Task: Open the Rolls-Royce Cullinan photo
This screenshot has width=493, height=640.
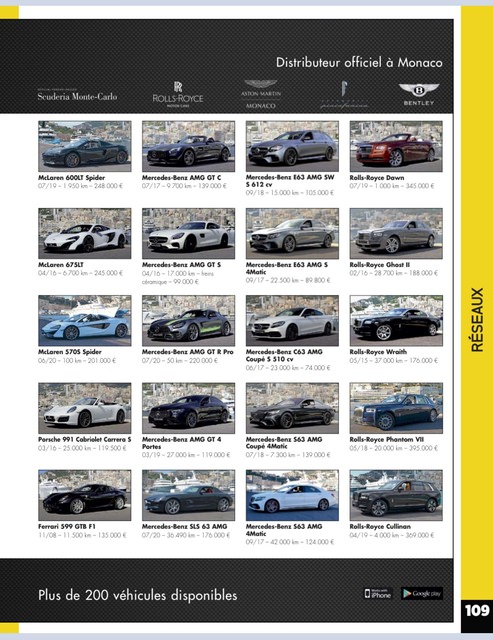Action: [x=396, y=495]
